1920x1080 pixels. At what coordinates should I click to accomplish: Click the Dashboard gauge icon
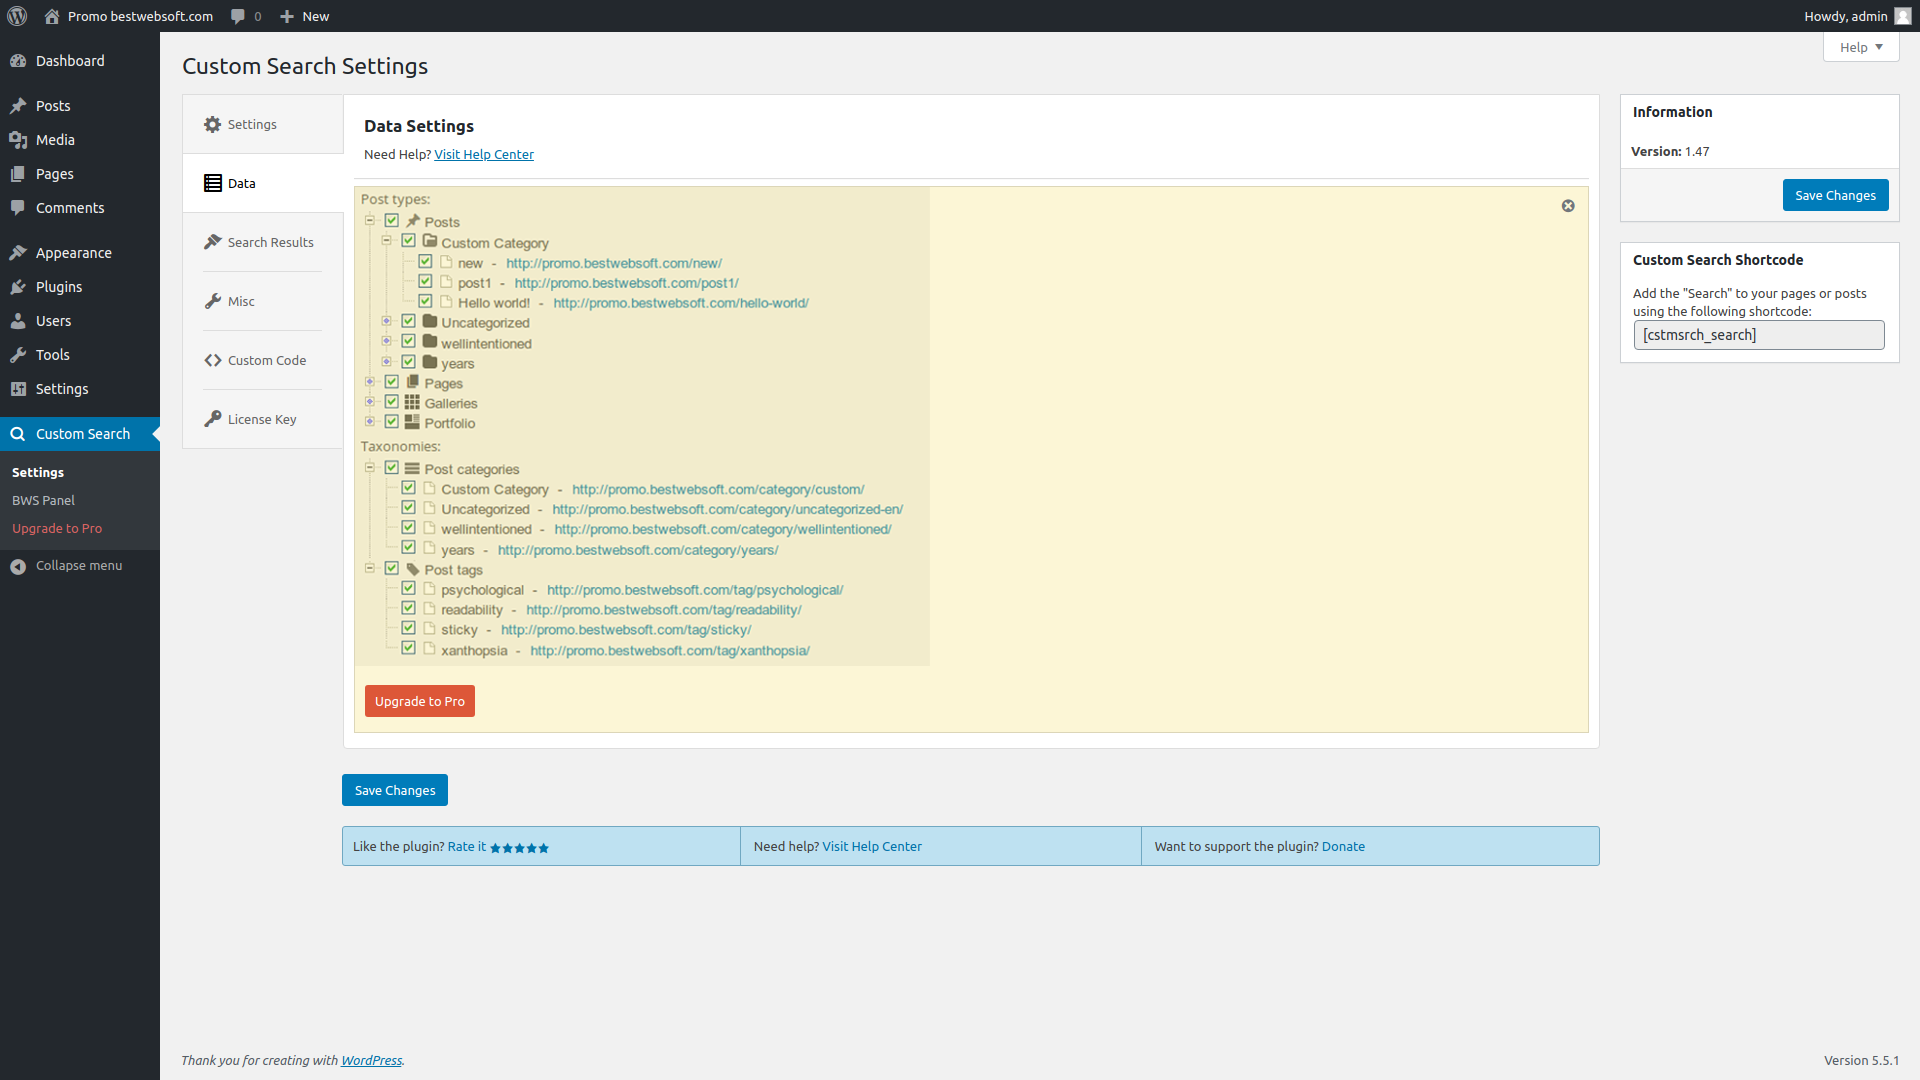[18, 61]
